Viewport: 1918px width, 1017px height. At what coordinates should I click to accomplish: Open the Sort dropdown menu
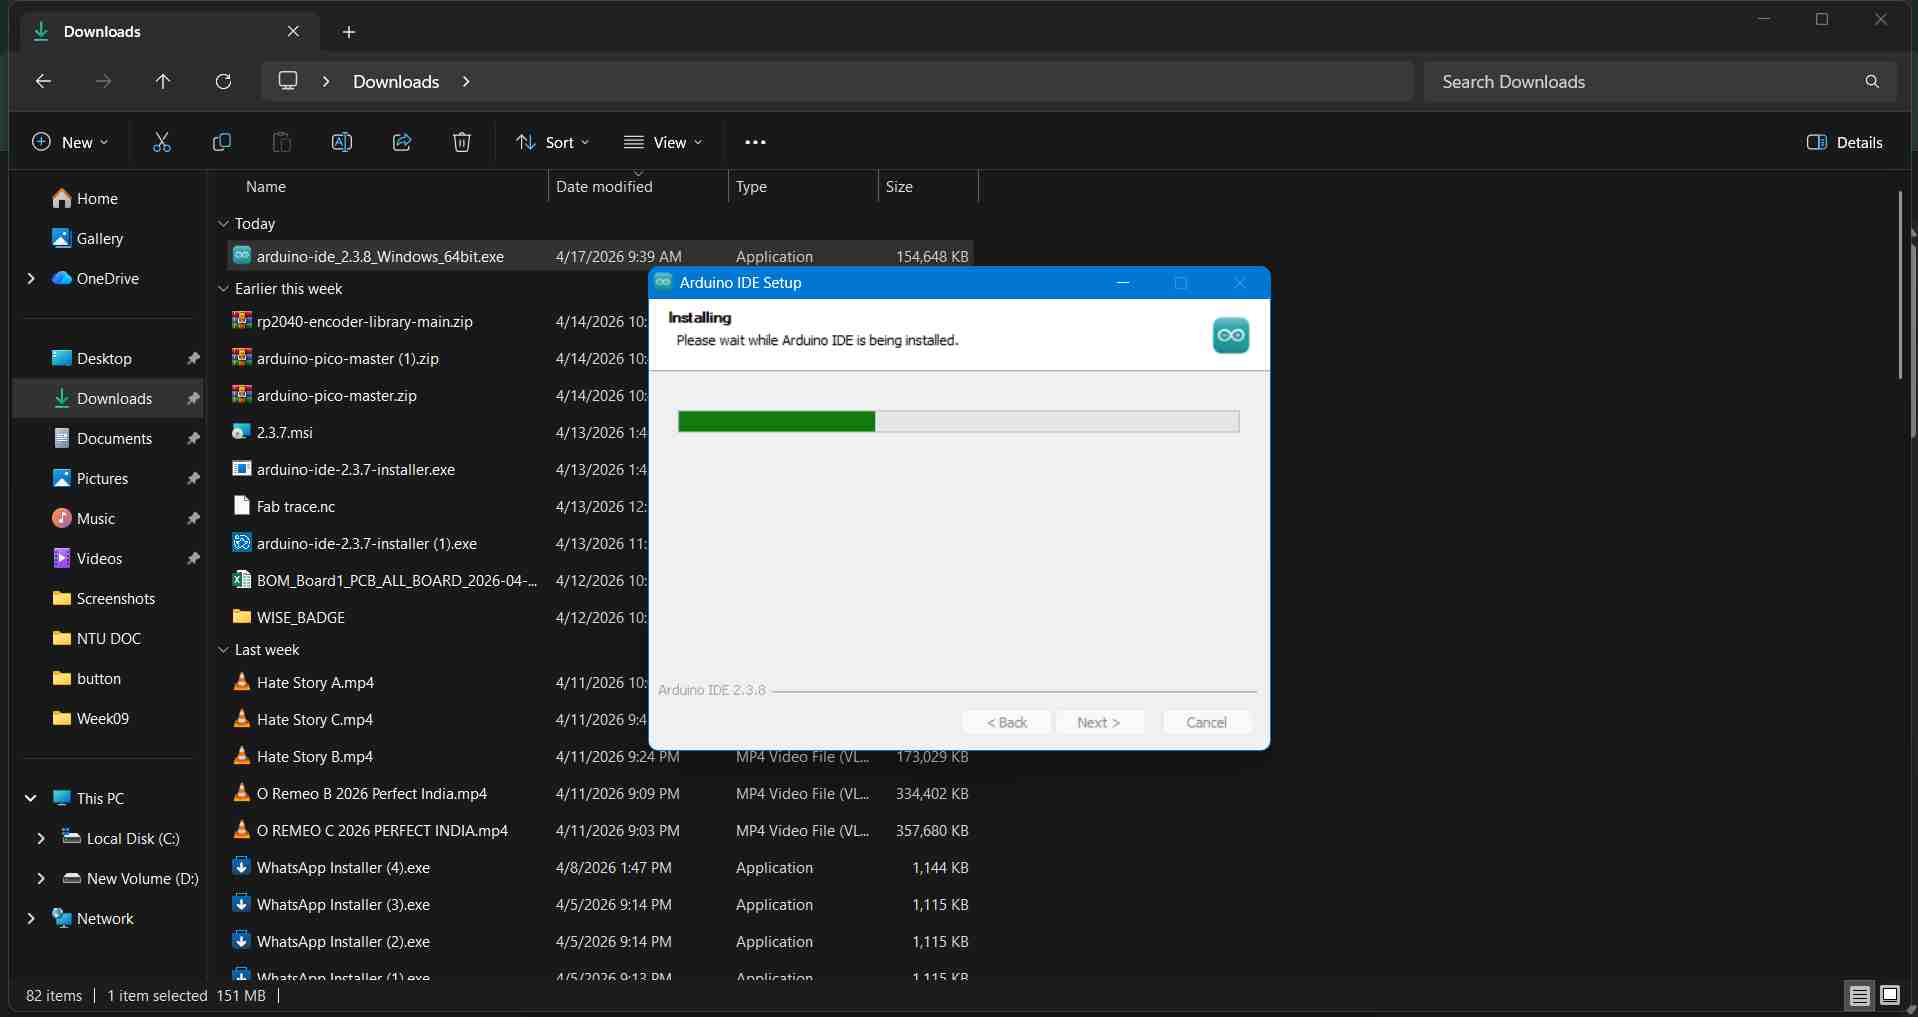coord(552,142)
